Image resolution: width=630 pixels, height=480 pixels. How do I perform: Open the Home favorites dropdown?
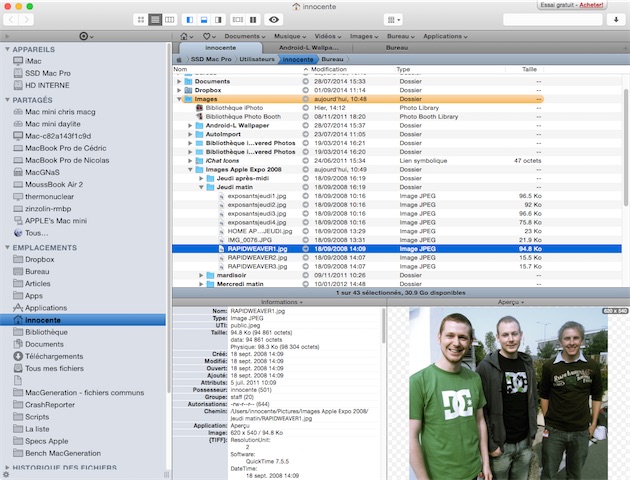[186, 36]
